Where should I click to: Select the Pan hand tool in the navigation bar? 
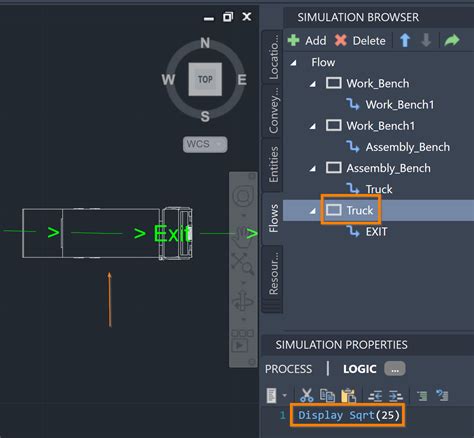[243, 236]
